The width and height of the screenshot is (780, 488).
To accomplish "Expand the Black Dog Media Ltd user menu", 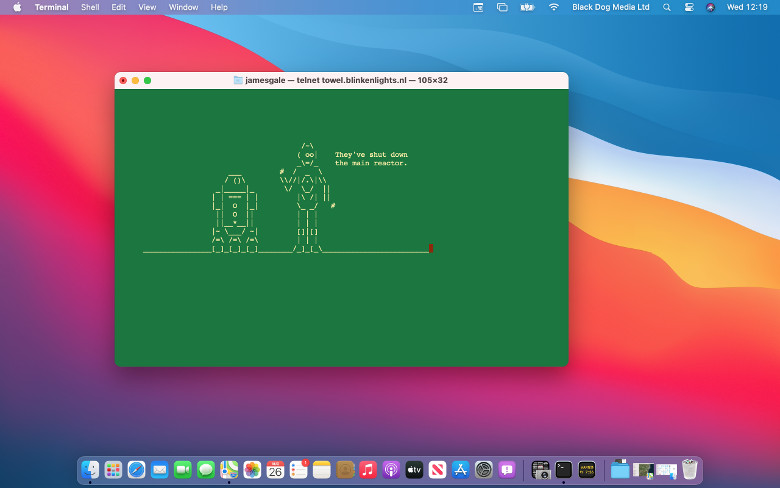I will coord(610,7).
